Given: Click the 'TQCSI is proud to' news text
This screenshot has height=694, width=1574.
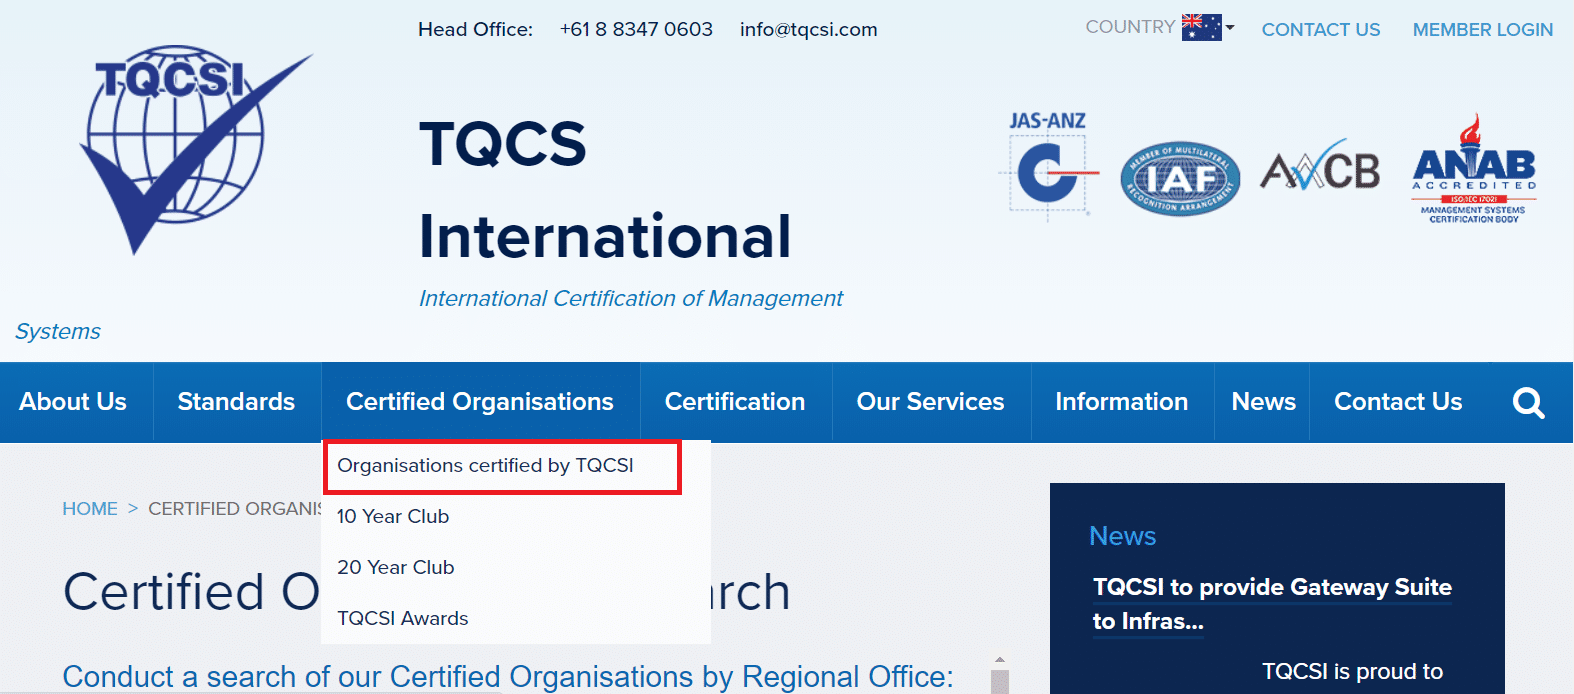Looking at the screenshot, I should click(1352, 672).
